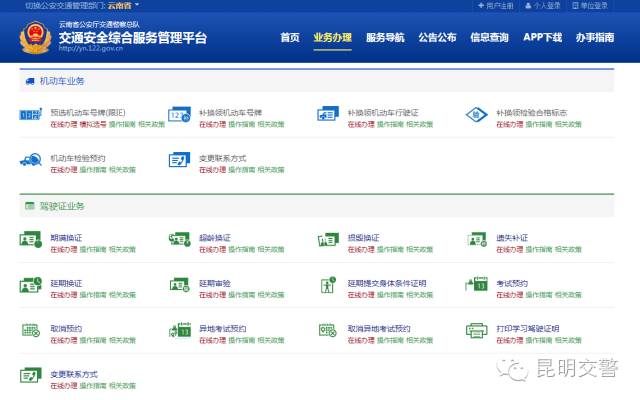This screenshot has width=640, height=400.
Task: Click the 补换领机动车行驶证 title text
Action: [383, 112]
